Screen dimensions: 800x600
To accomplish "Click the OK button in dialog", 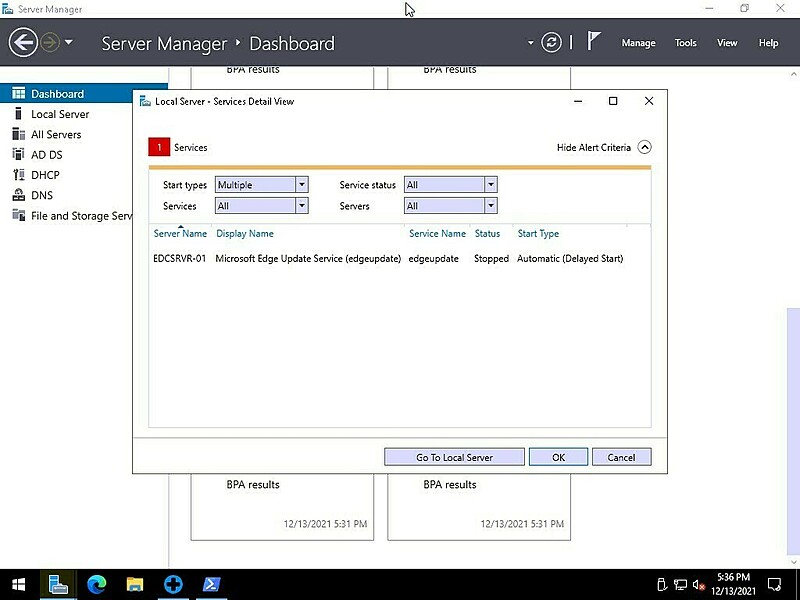I will [558, 456].
